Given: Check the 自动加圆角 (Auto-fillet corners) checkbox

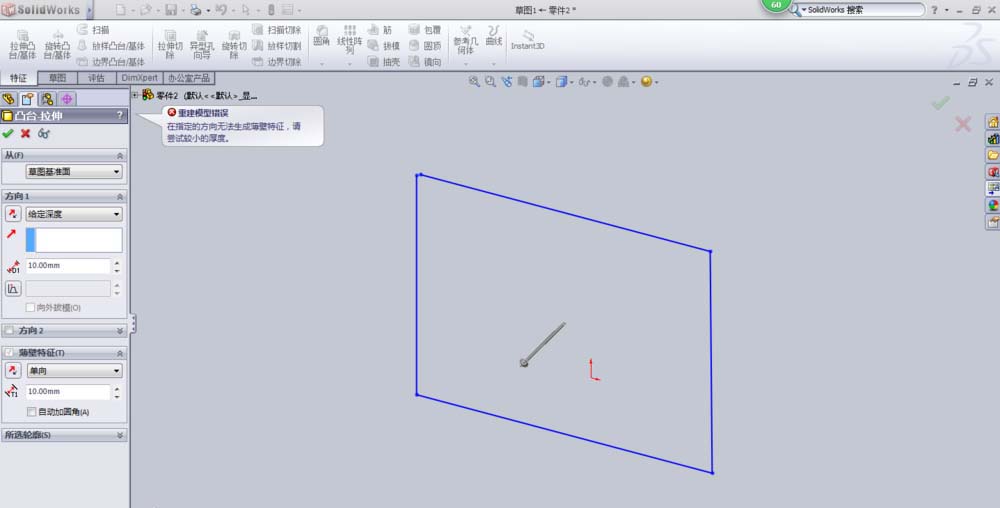Looking at the screenshot, I should point(31,412).
